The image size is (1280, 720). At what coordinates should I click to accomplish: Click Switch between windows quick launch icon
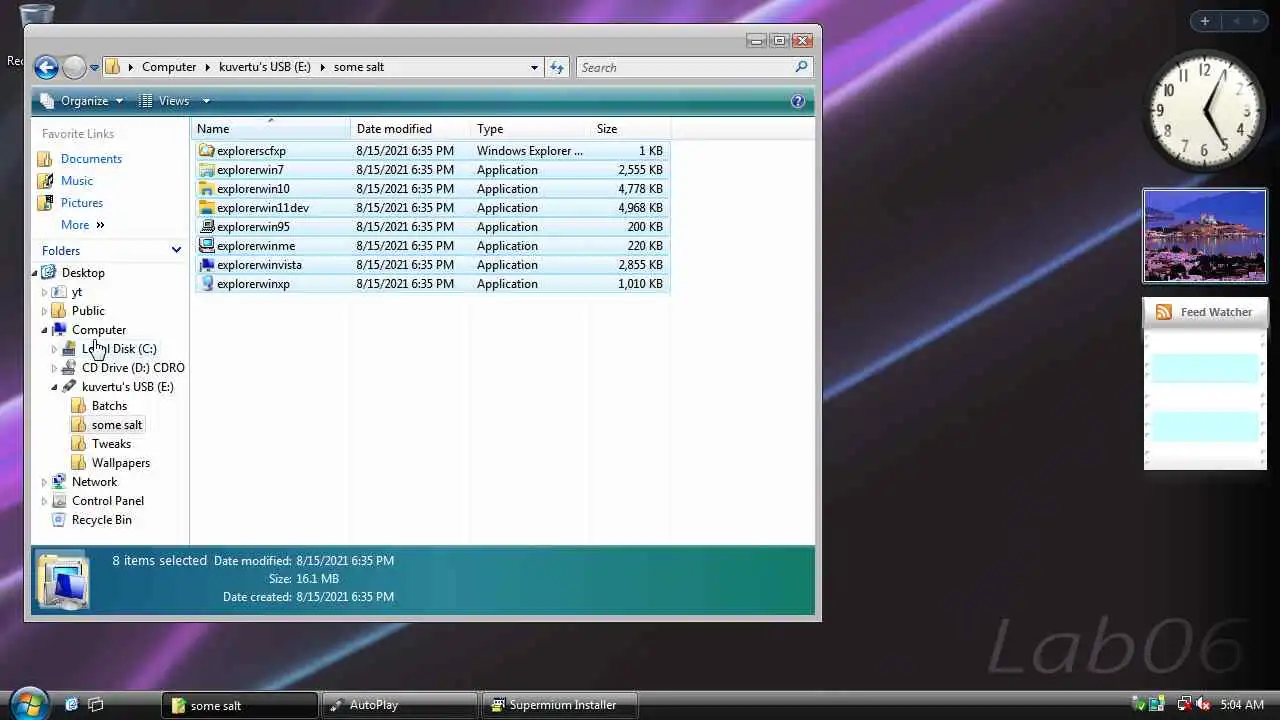tap(96, 705)
